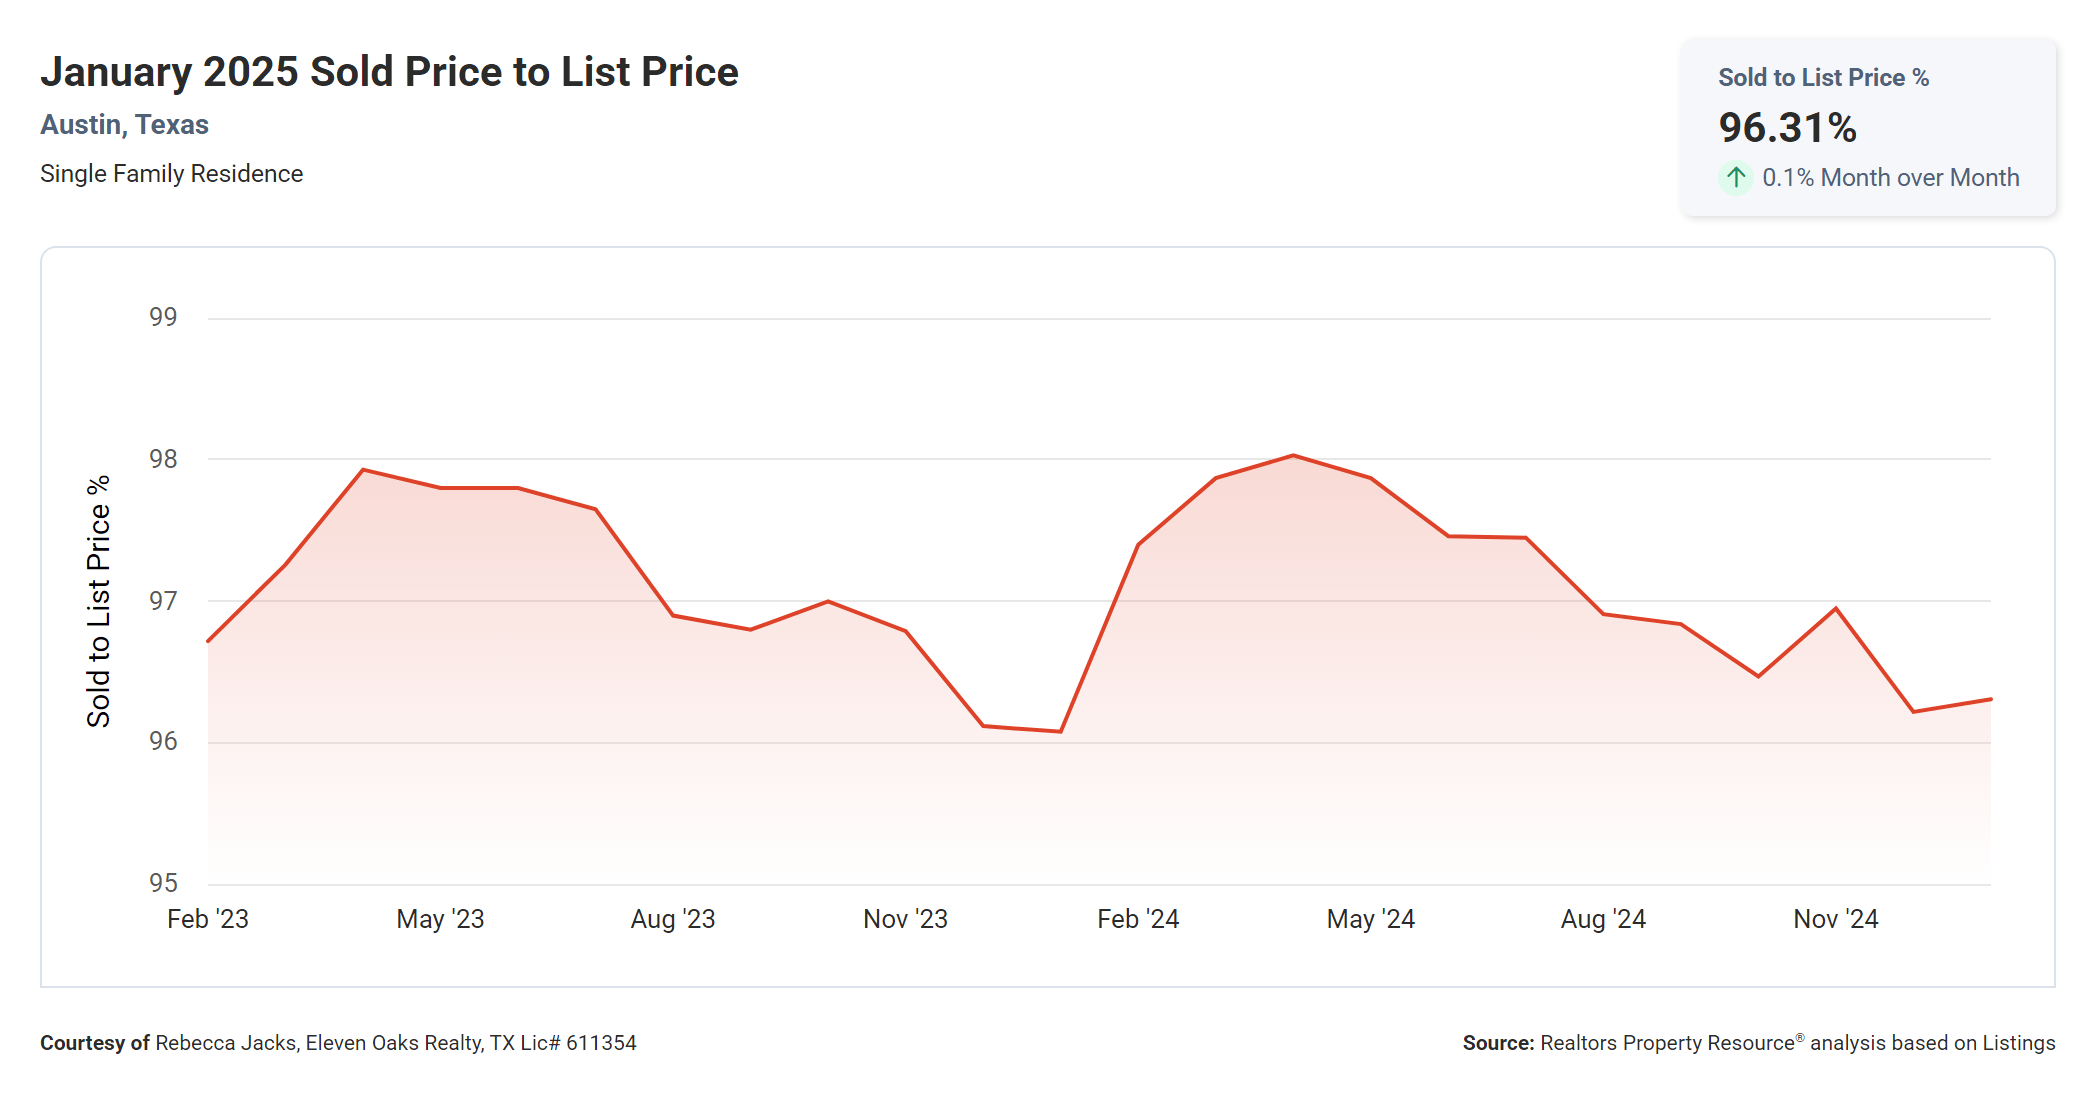
Task: Click the May '24 x-axis label
Action: pos(1370,919)
